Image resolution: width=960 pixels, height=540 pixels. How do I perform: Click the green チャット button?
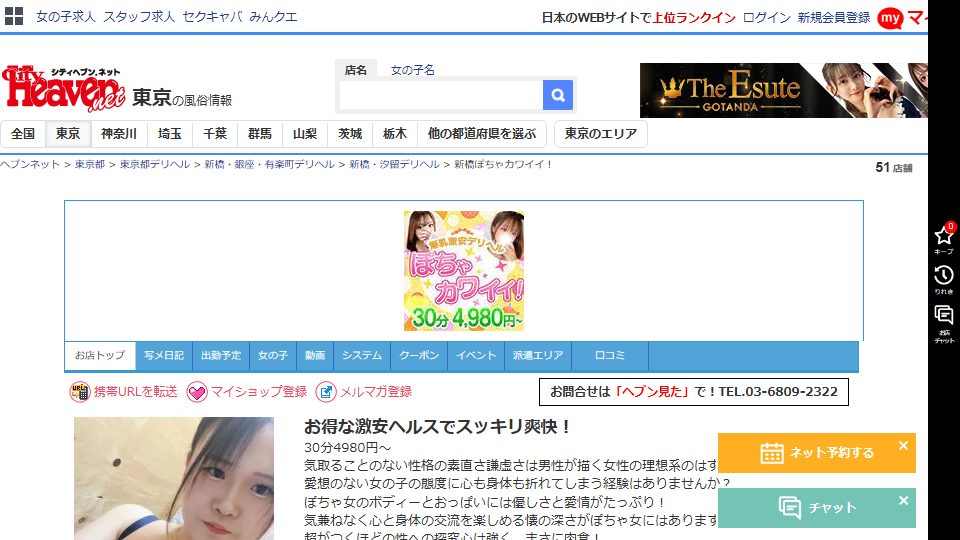point(817,508)
